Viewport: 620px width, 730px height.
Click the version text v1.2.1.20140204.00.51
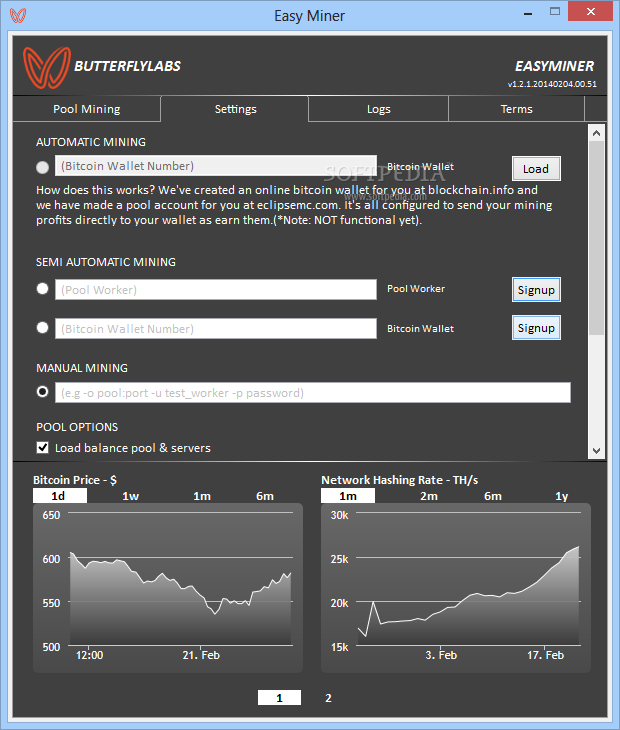[552, 84]
